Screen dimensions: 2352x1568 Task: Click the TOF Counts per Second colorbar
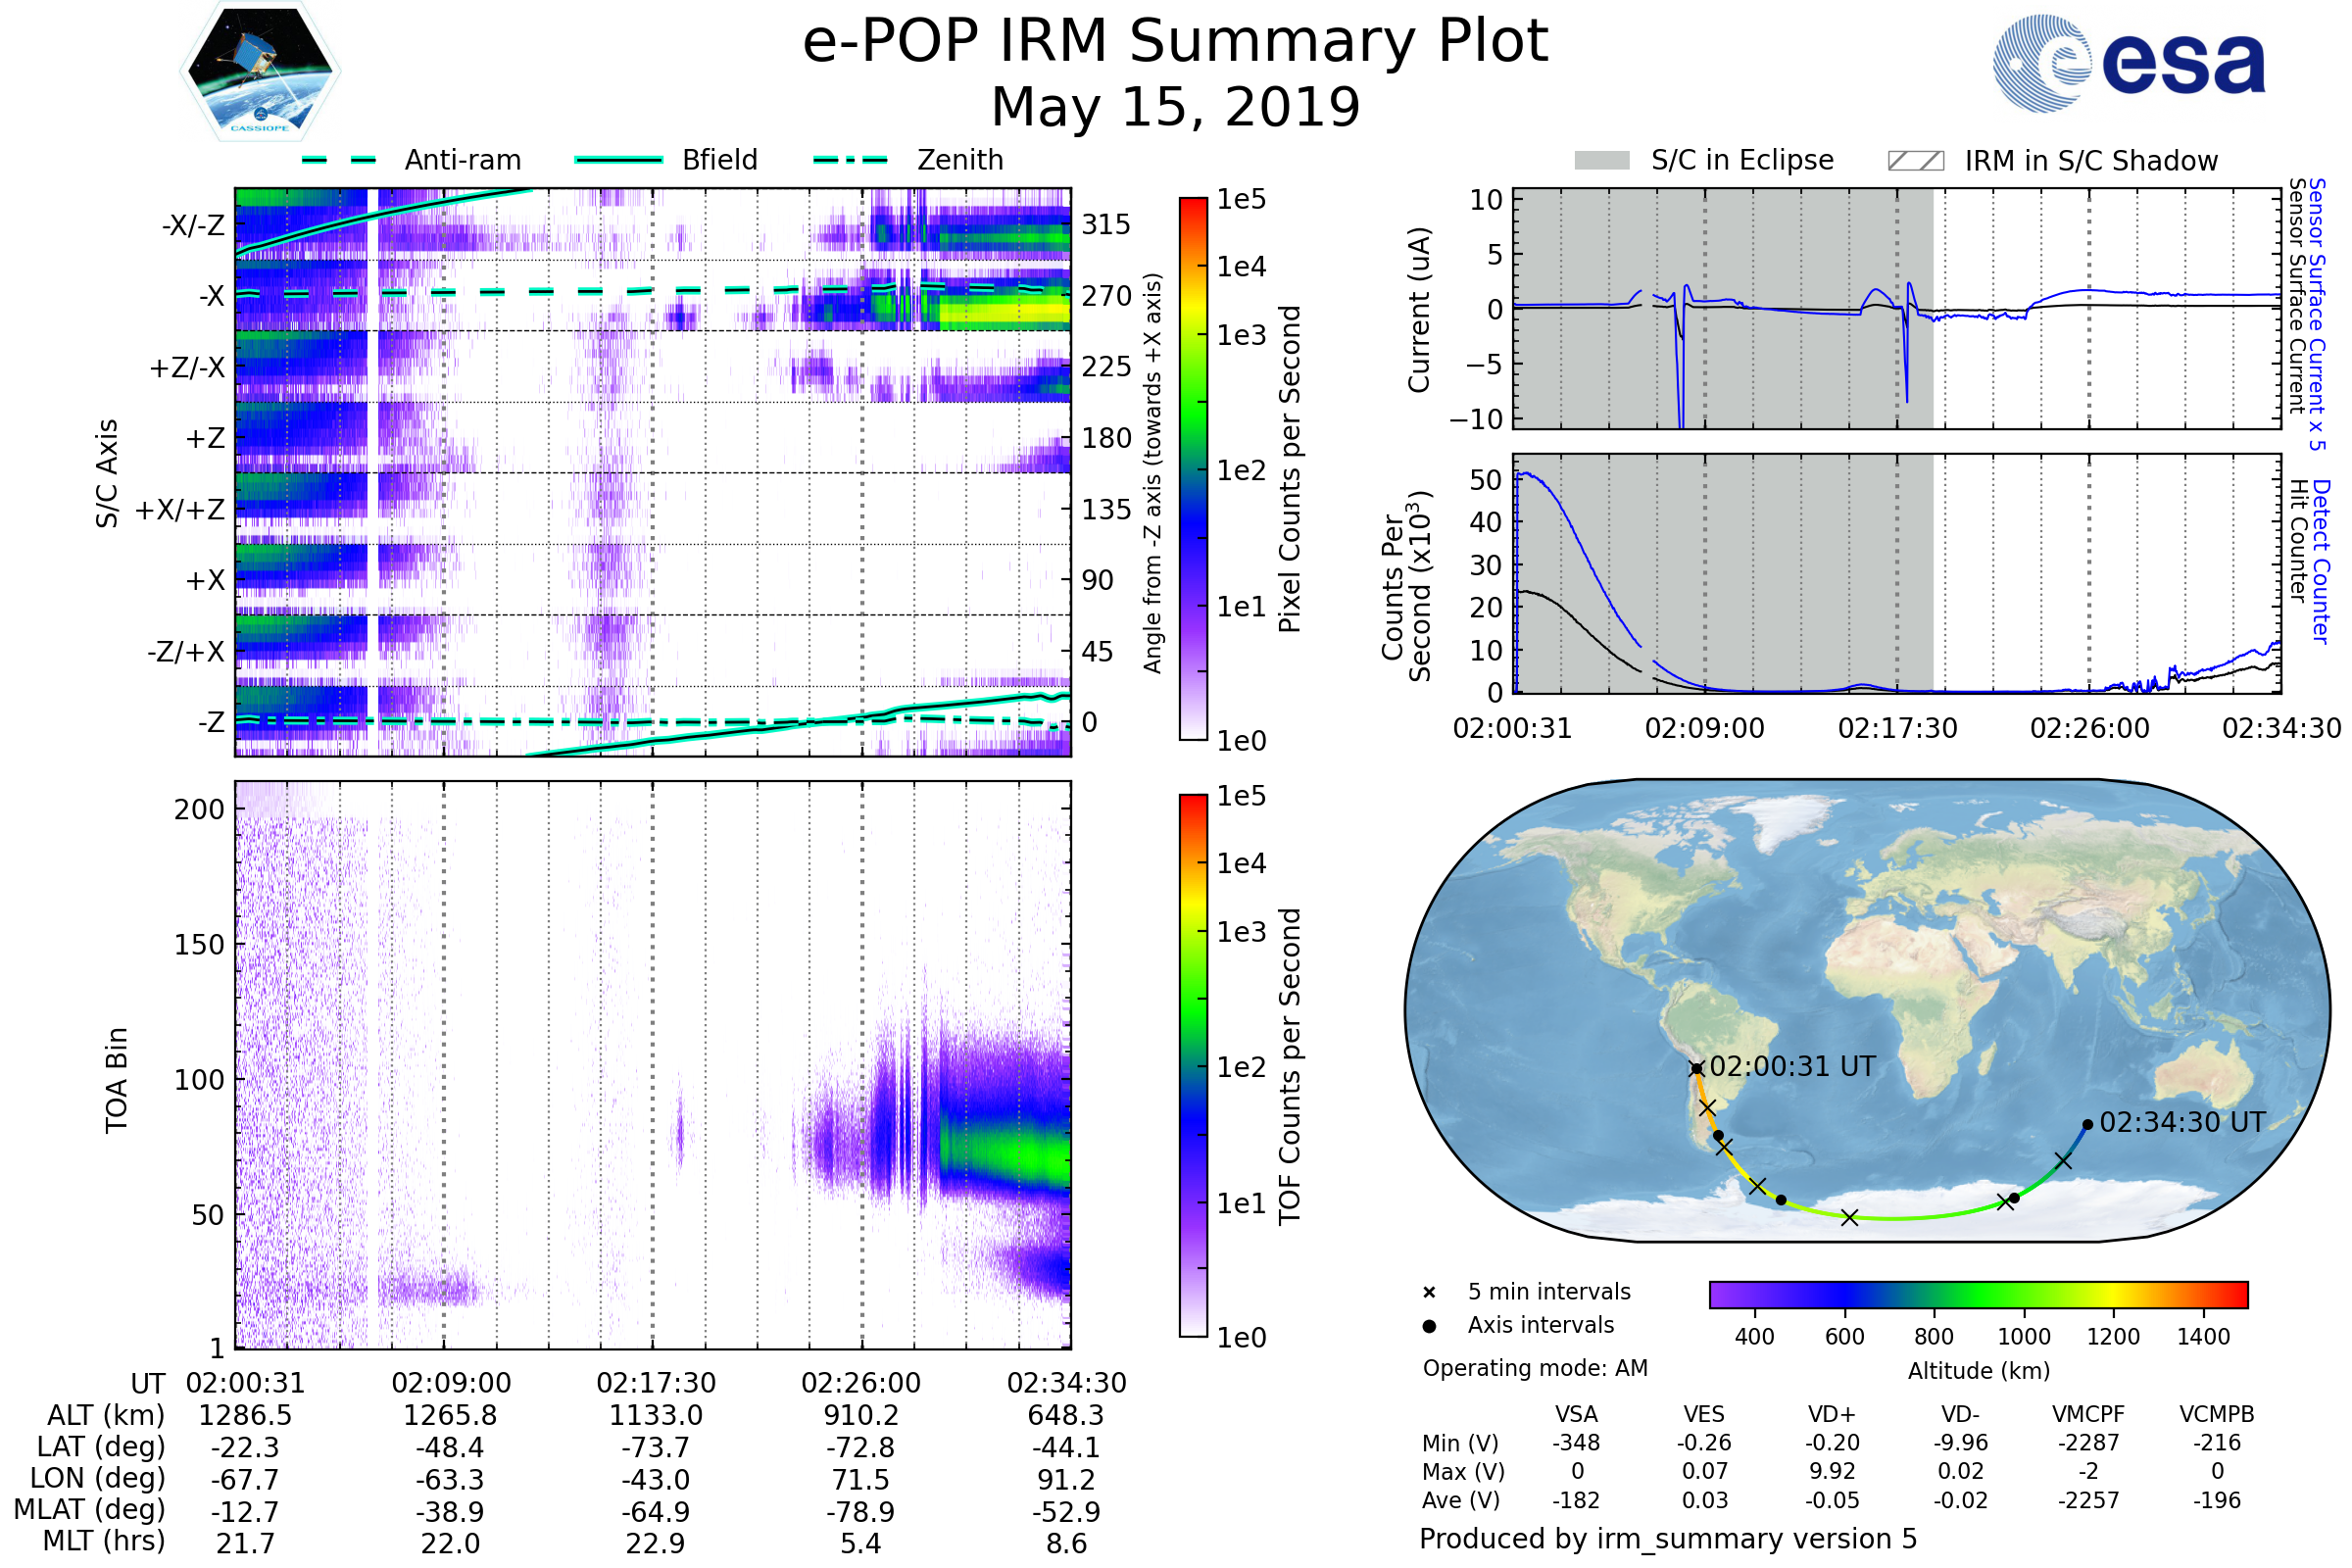[1194, 1066]
